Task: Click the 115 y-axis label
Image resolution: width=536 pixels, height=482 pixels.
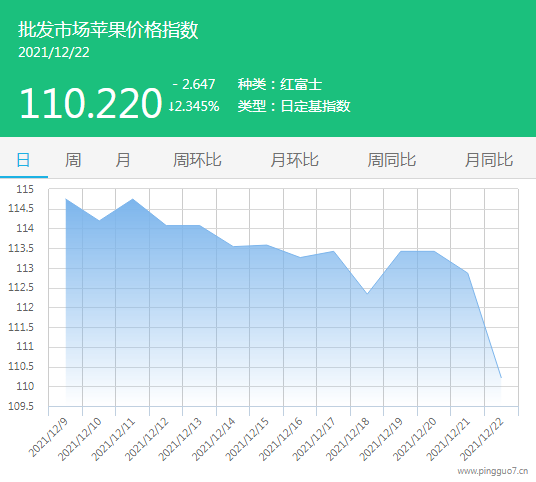Action: (x=25, y=189)
